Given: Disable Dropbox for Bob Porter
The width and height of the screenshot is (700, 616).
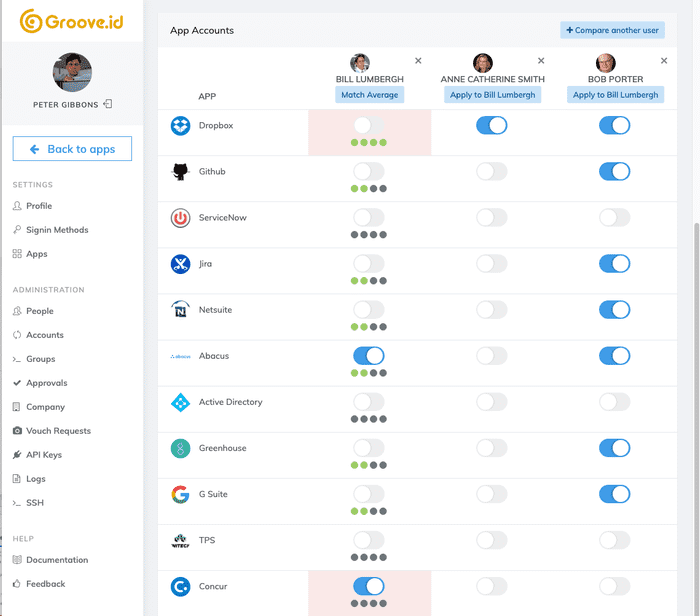Looking at the screenshot, I should coord(614,125).
